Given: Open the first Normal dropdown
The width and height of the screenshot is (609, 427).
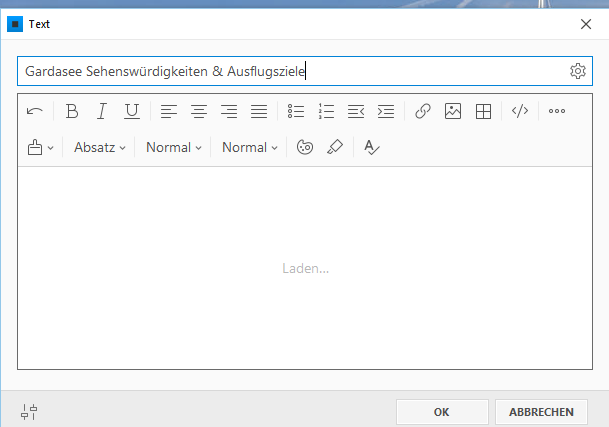Looking at the screenshot, I should pos(174,148).
